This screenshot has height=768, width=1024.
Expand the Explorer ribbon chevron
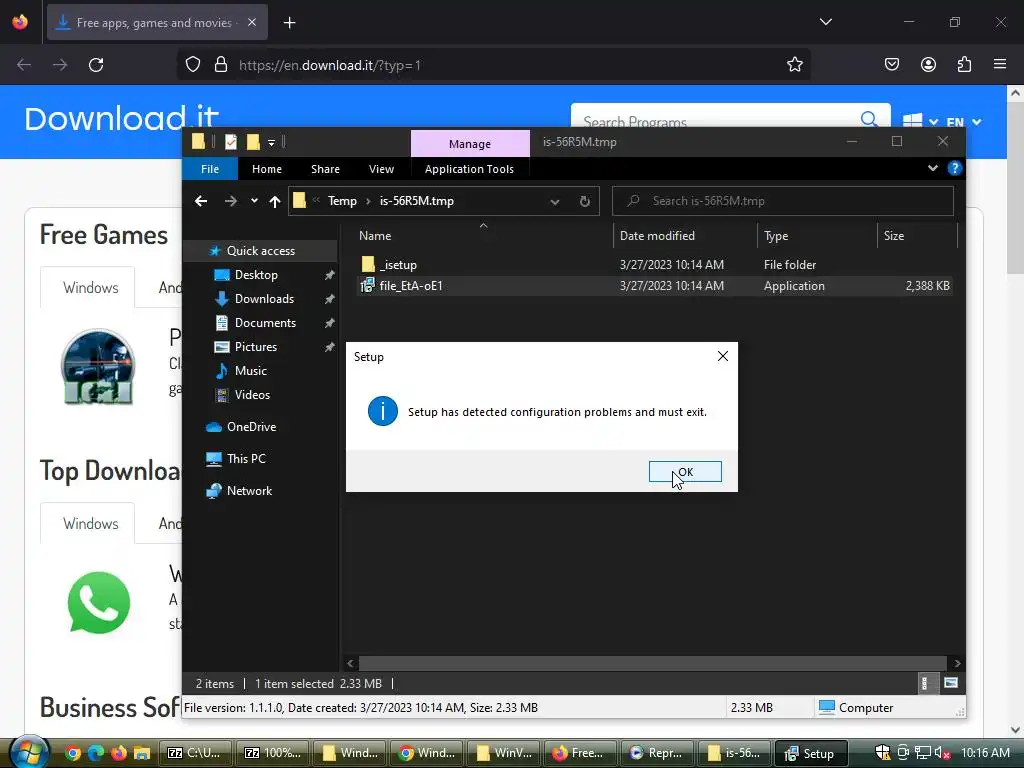pyautogui.click(x=933, y=168)
